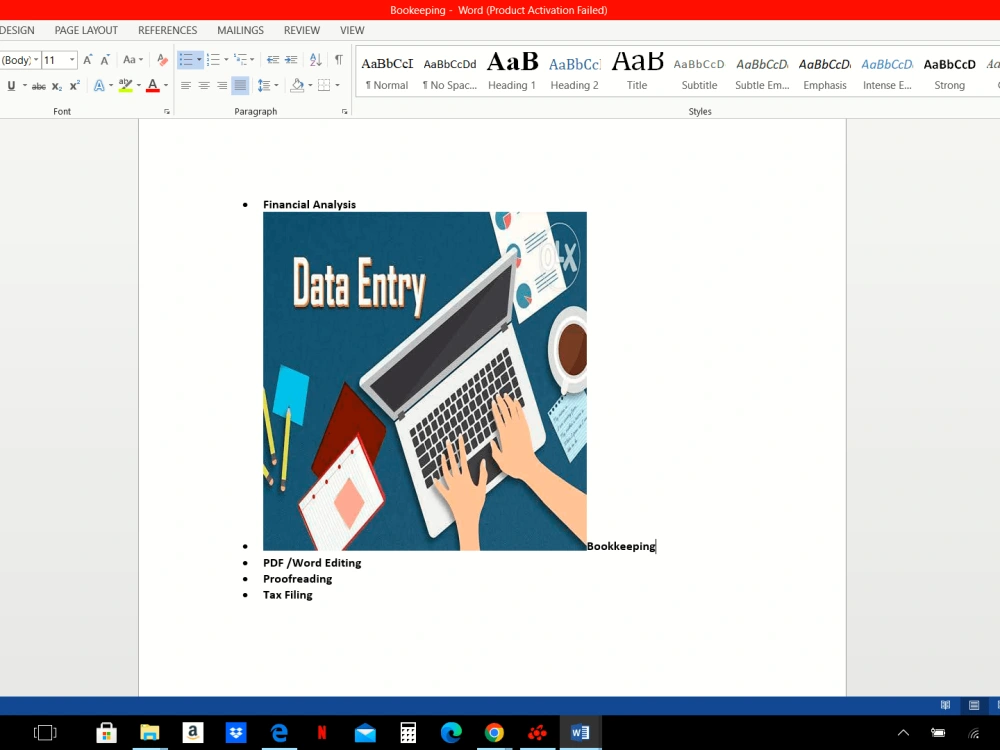Expand shading color dropdown arrow

coord(311,85)
